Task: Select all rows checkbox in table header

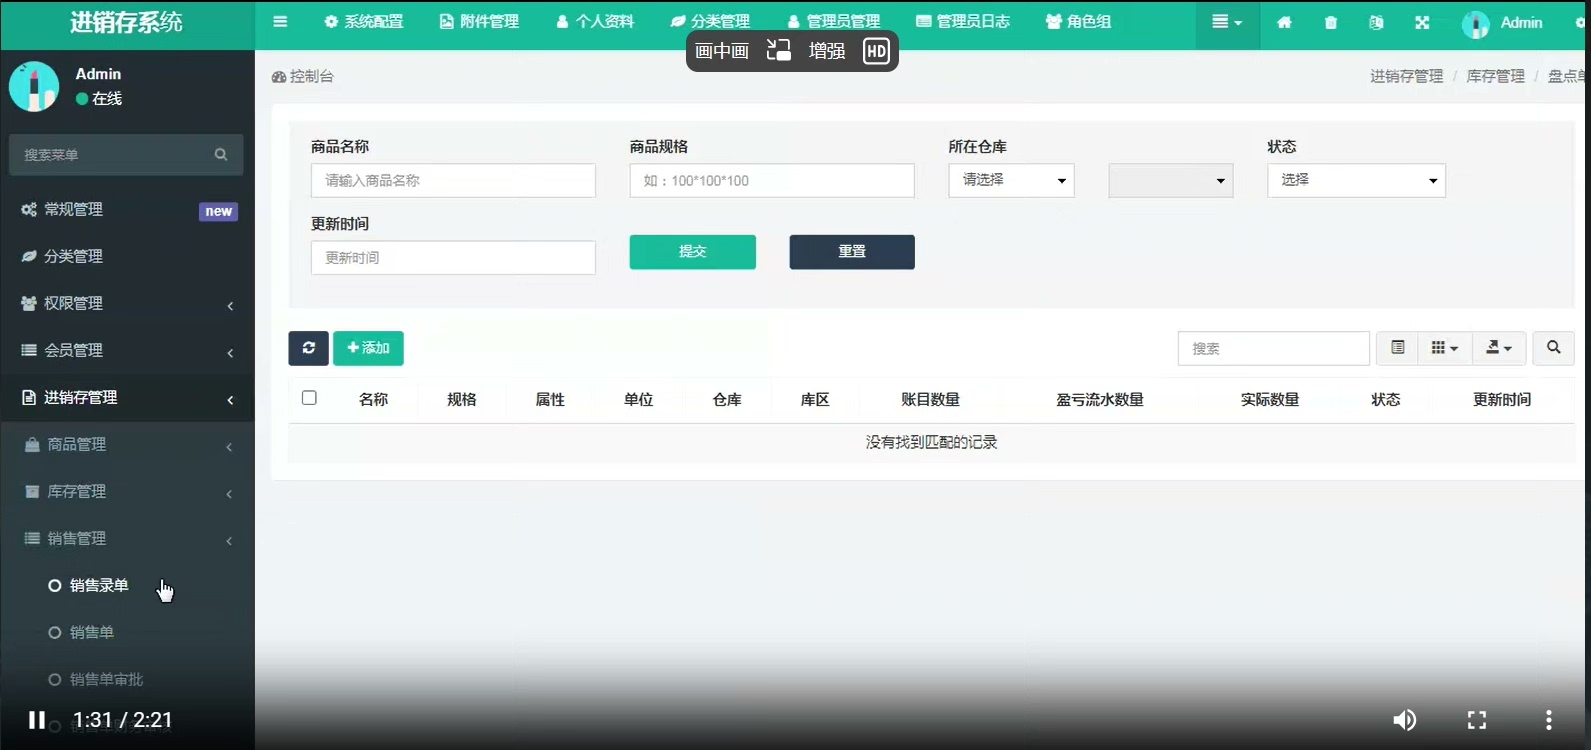Action: (309, 398)
